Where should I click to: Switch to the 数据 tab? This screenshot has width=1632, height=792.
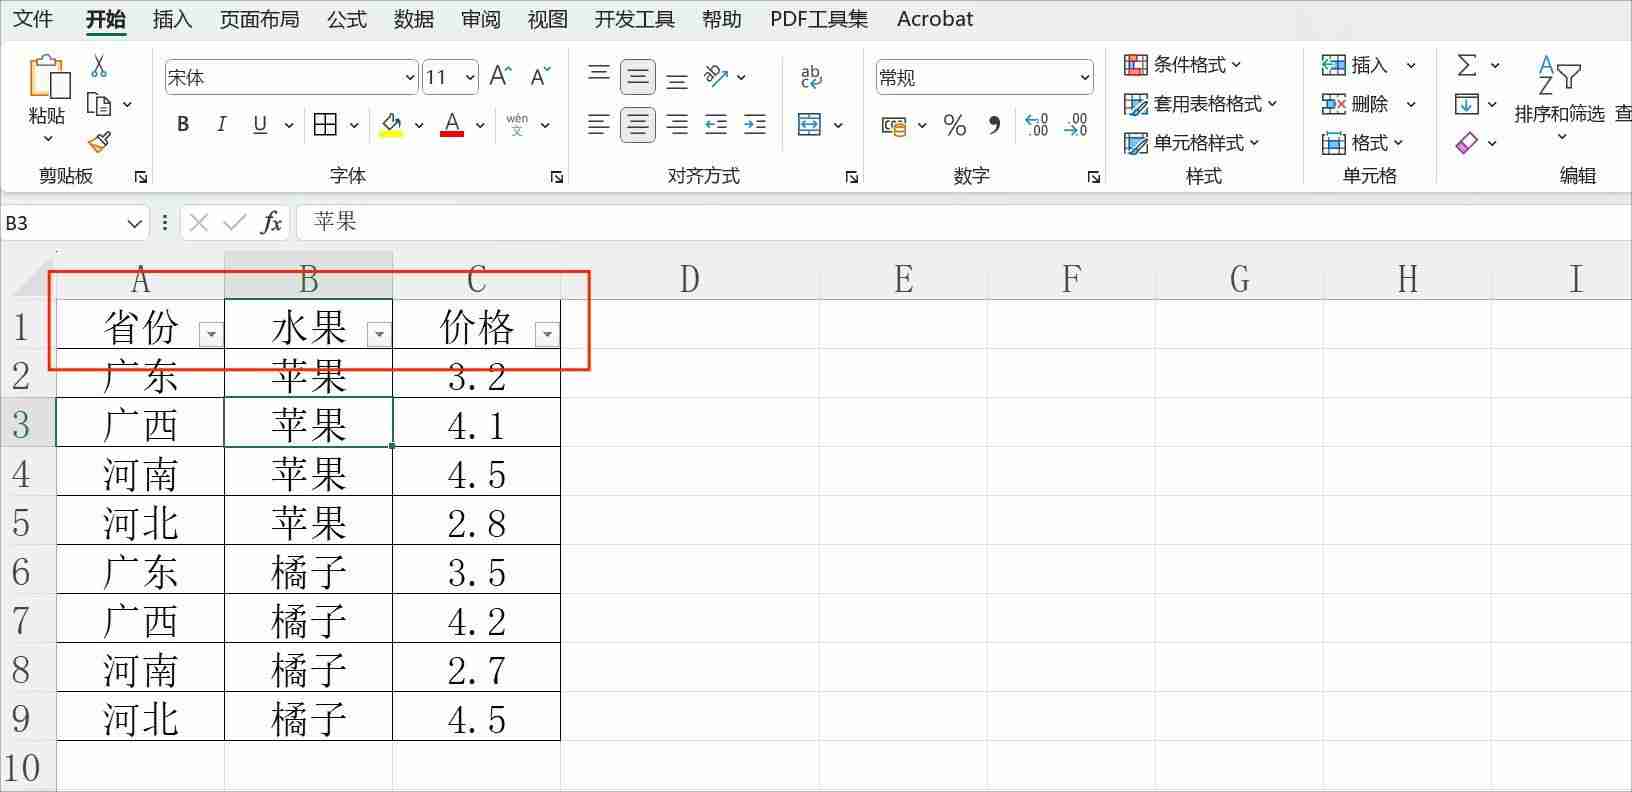click(414, 19)
